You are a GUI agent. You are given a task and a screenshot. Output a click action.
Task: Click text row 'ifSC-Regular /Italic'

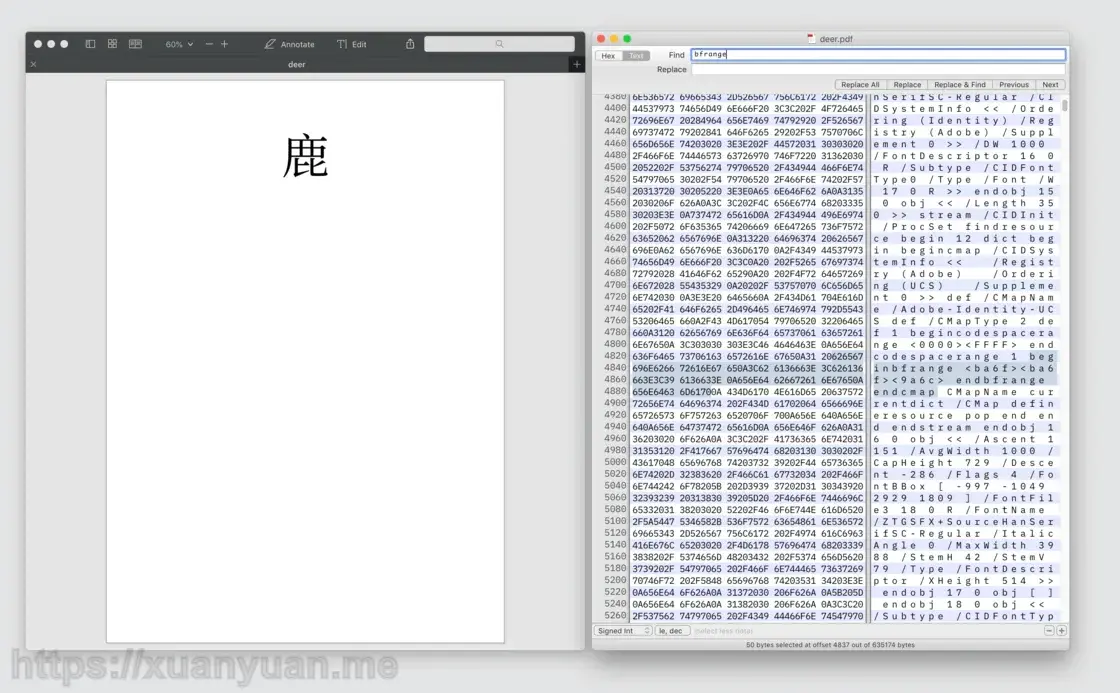pos(964,533)
